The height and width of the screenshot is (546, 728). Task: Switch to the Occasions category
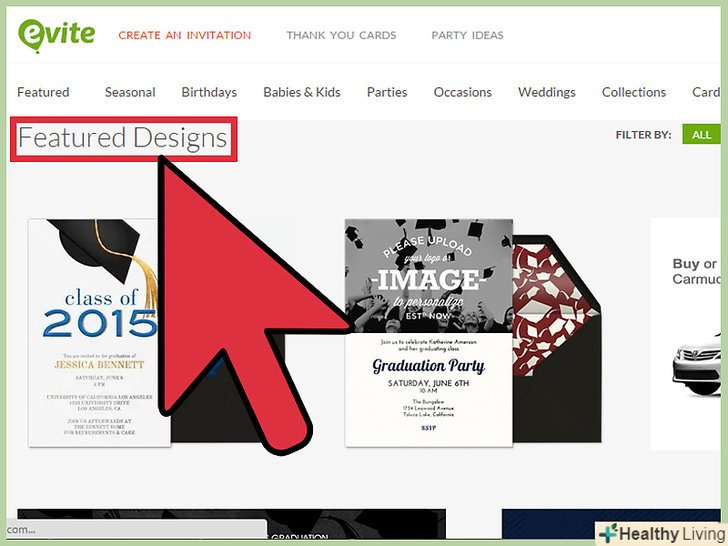pyautogui.click(x=462, y=92)
